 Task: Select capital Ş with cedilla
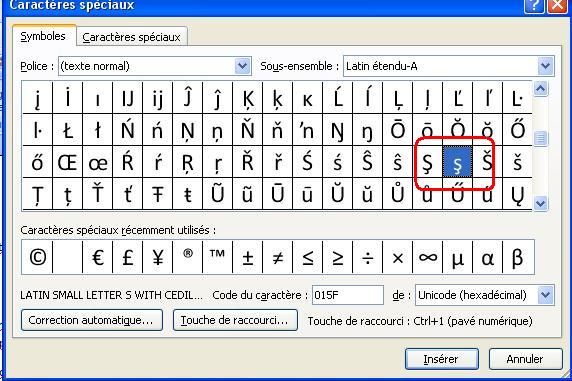[428, 162]
